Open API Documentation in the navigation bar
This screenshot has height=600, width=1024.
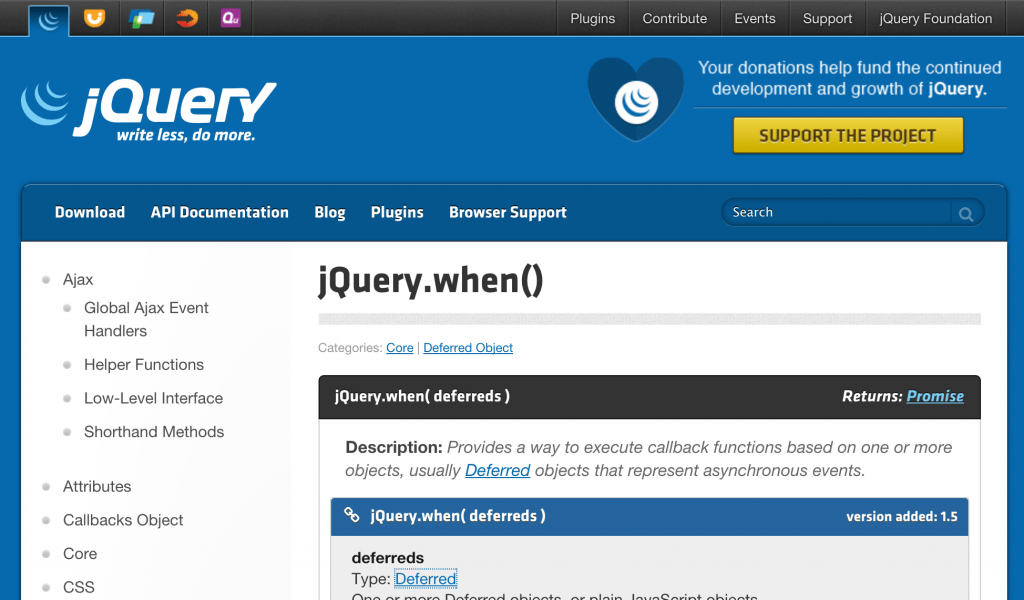(219, 212)
